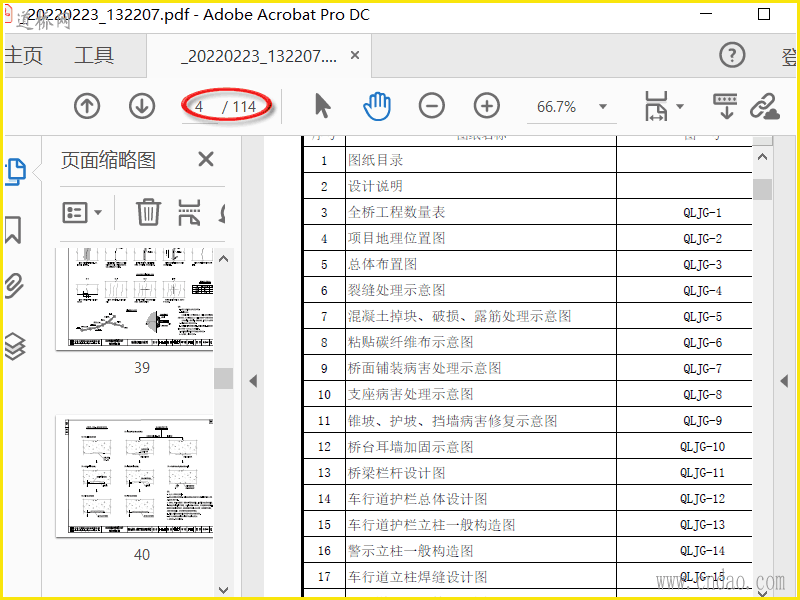The height and width of the screenshot is (600, 800).
Task: Click the 总体布置图 entry
Action: (x=383, y=264)
